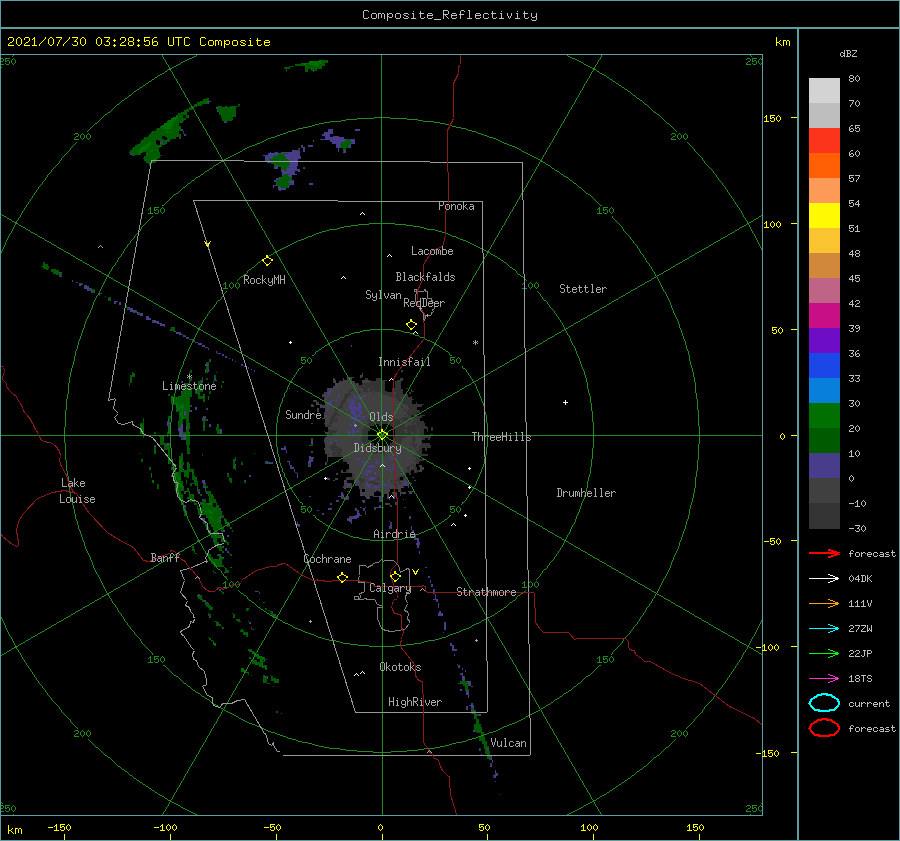Image resolution: width=900 pixels, height=841 pixels.
Task: Select the Strathmore label
Action: tap(486, 592)
